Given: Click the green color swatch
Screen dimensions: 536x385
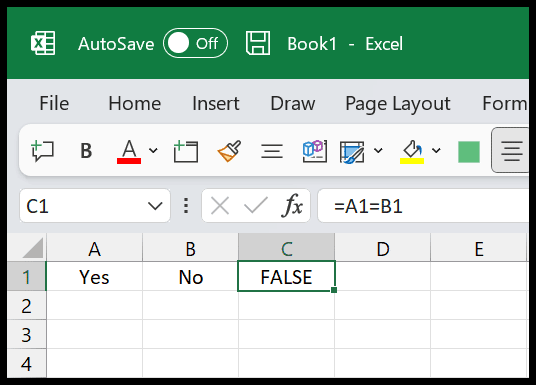Looking at the screenshot, I should pos(469,151).
